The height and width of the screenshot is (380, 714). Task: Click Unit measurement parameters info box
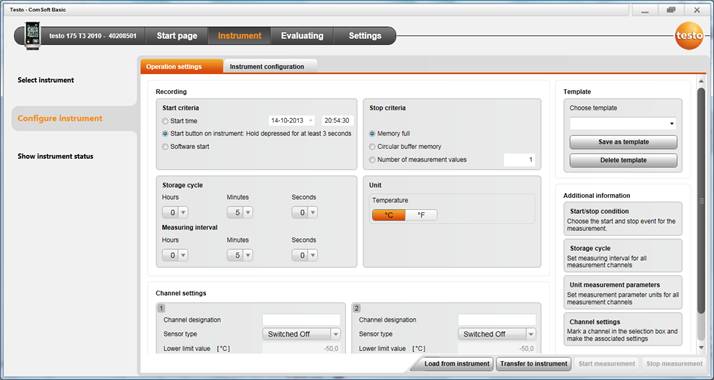tap(623, 293)
